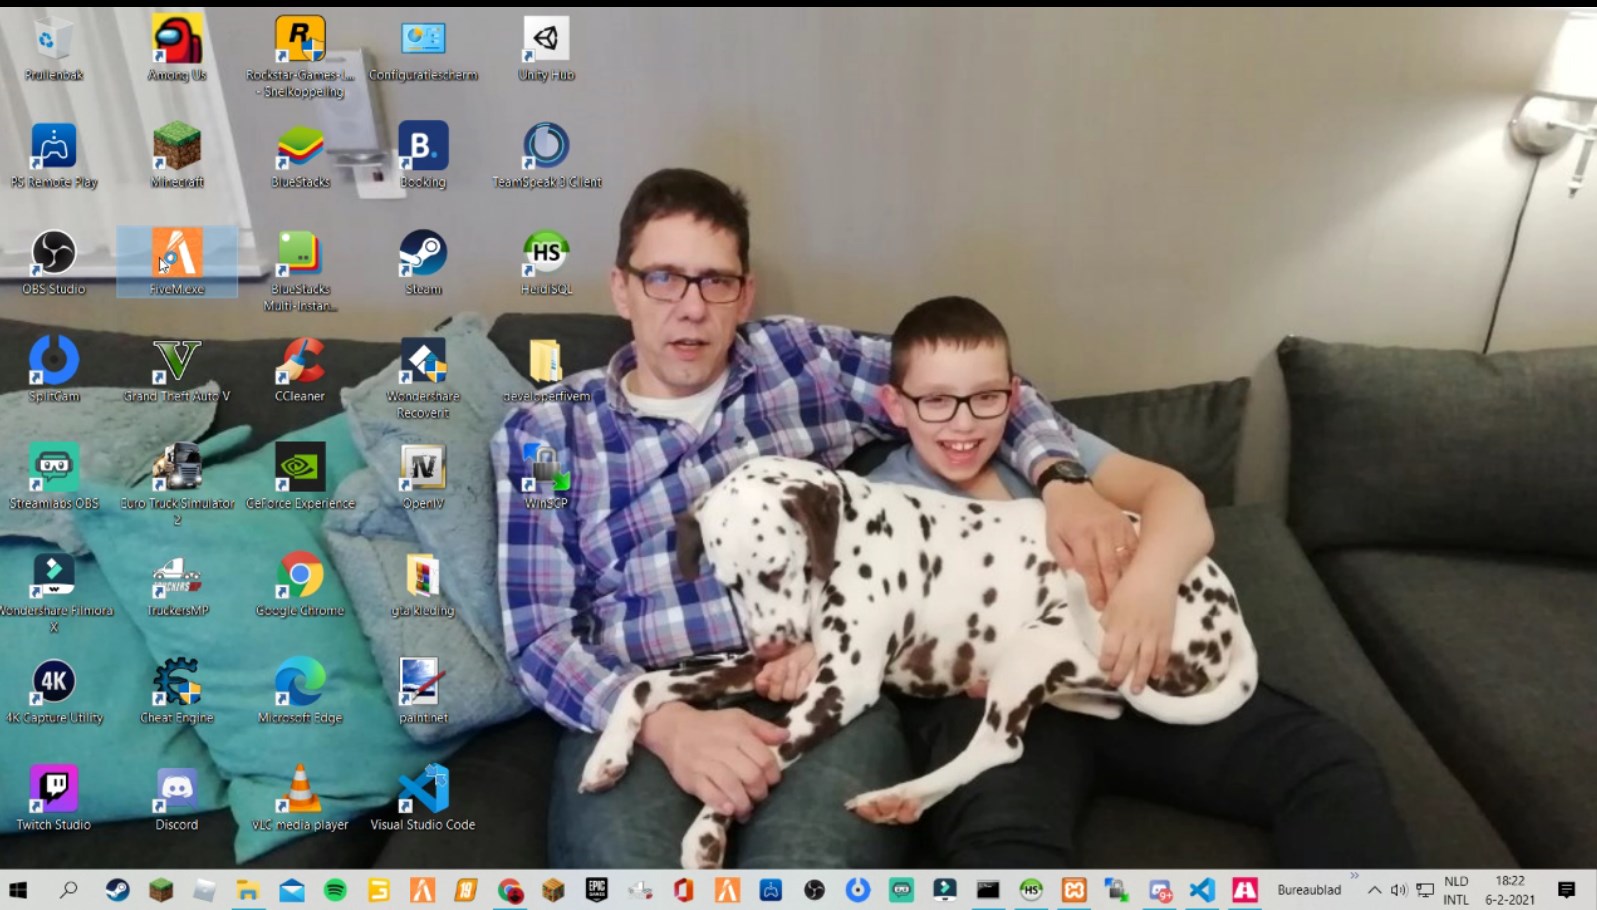This screenshot has width=1597, height=910.
Task: Open the notification Action Center
Action: tap(1566, 890)
